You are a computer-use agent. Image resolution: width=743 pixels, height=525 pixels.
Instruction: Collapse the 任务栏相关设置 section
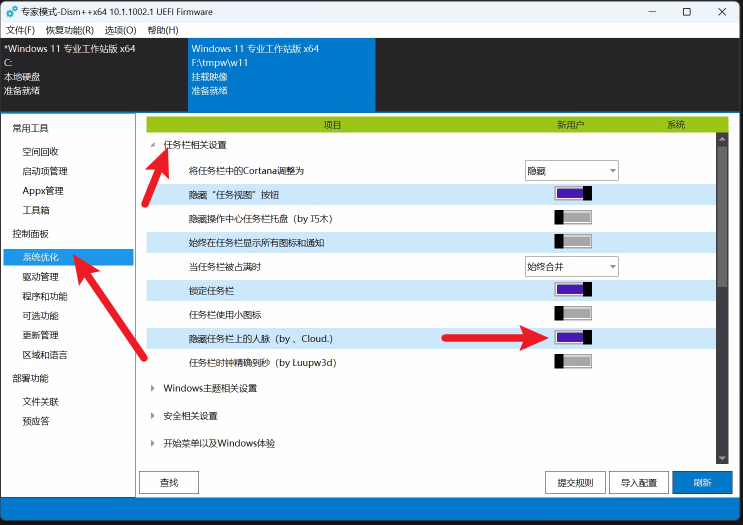[x=153, y=145]
